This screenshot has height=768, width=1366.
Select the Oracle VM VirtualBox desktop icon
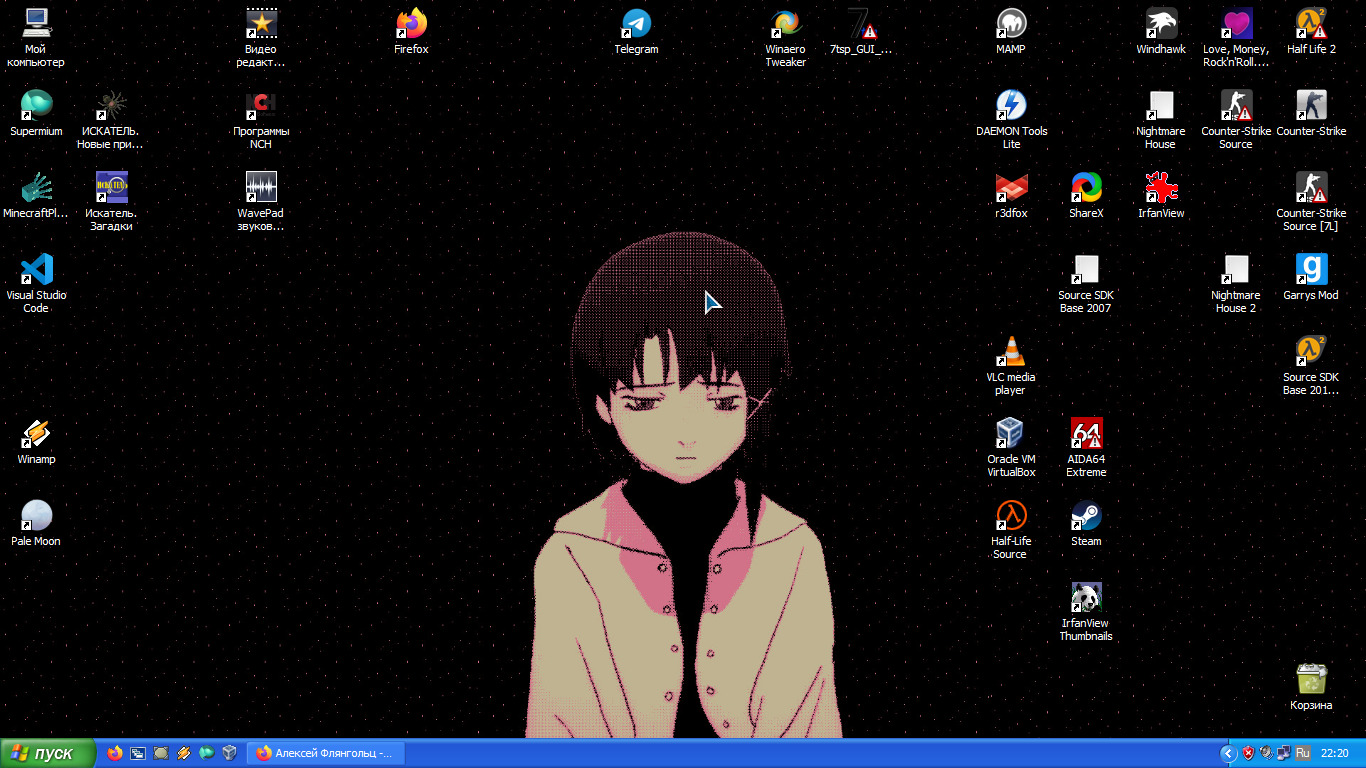(x=1011, y=448)
